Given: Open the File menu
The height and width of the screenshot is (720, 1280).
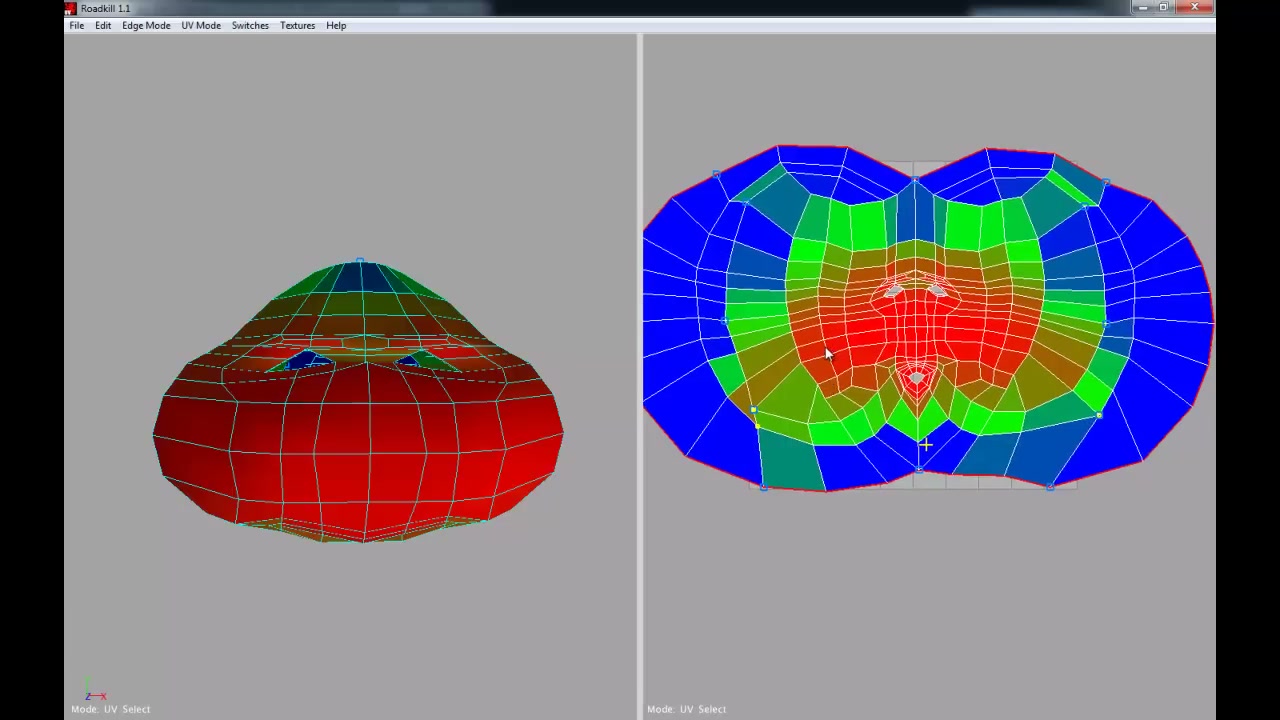Looking at the screenshot, I should point(76,26).
